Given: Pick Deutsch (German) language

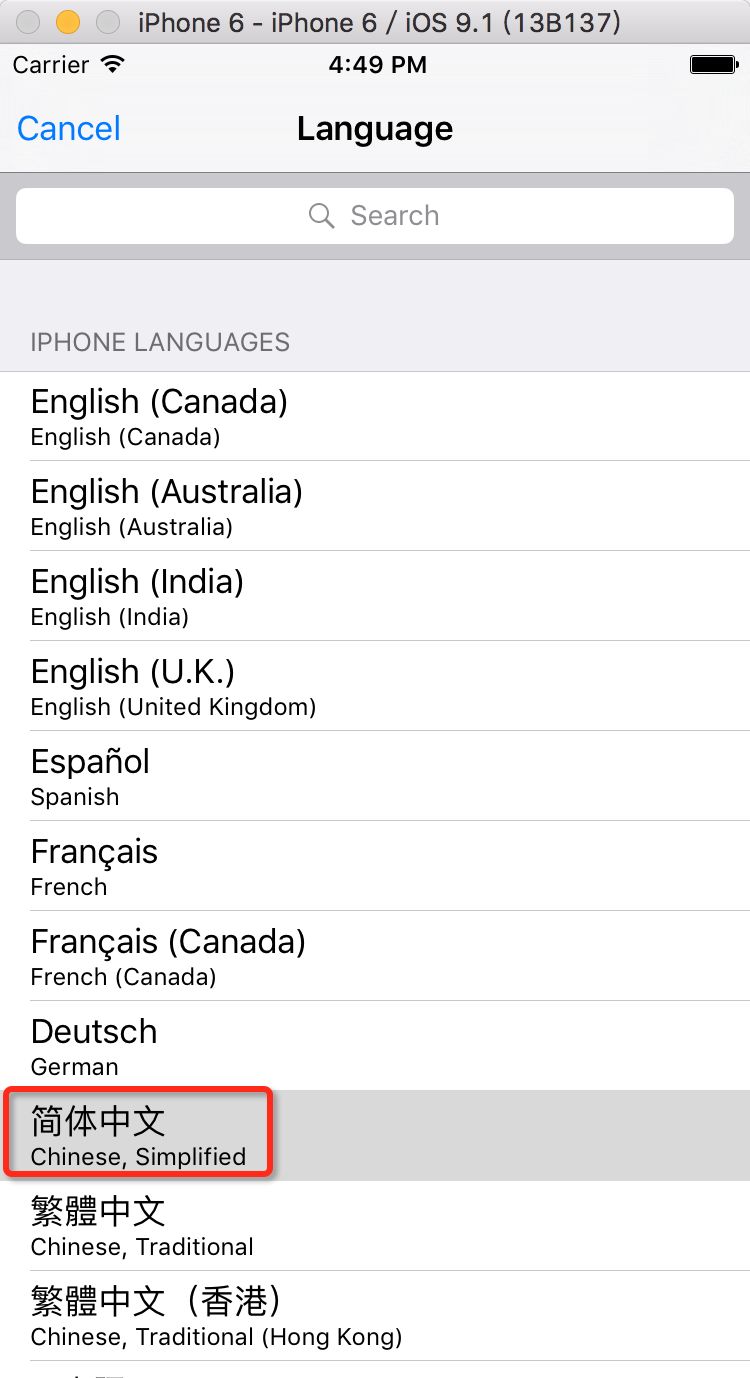Looking at the screenshot, I should [375, 1046].
